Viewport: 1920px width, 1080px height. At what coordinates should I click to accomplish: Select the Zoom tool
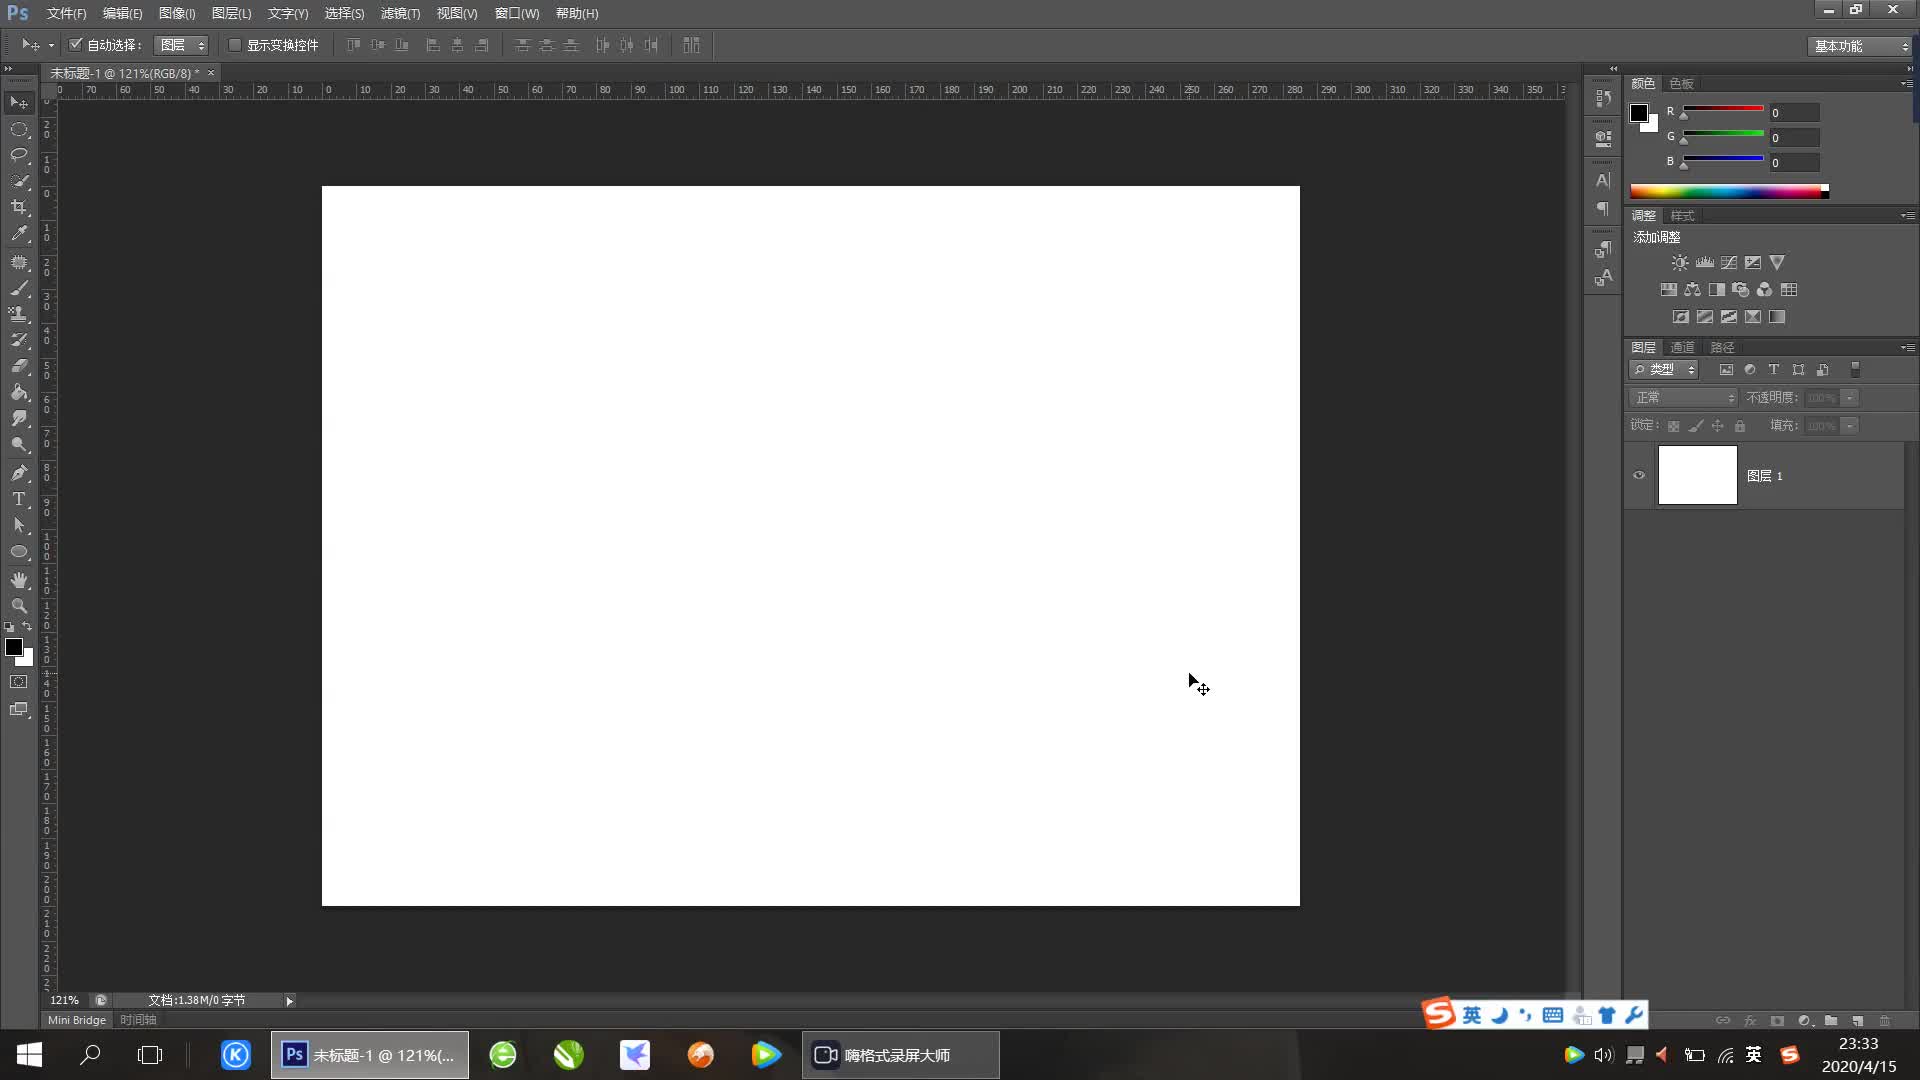tap(19, 606)
